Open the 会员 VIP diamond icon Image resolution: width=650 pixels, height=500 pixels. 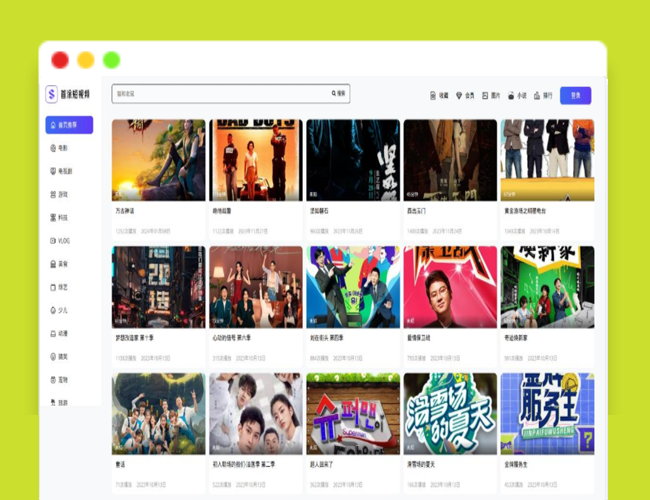point(459,96)
